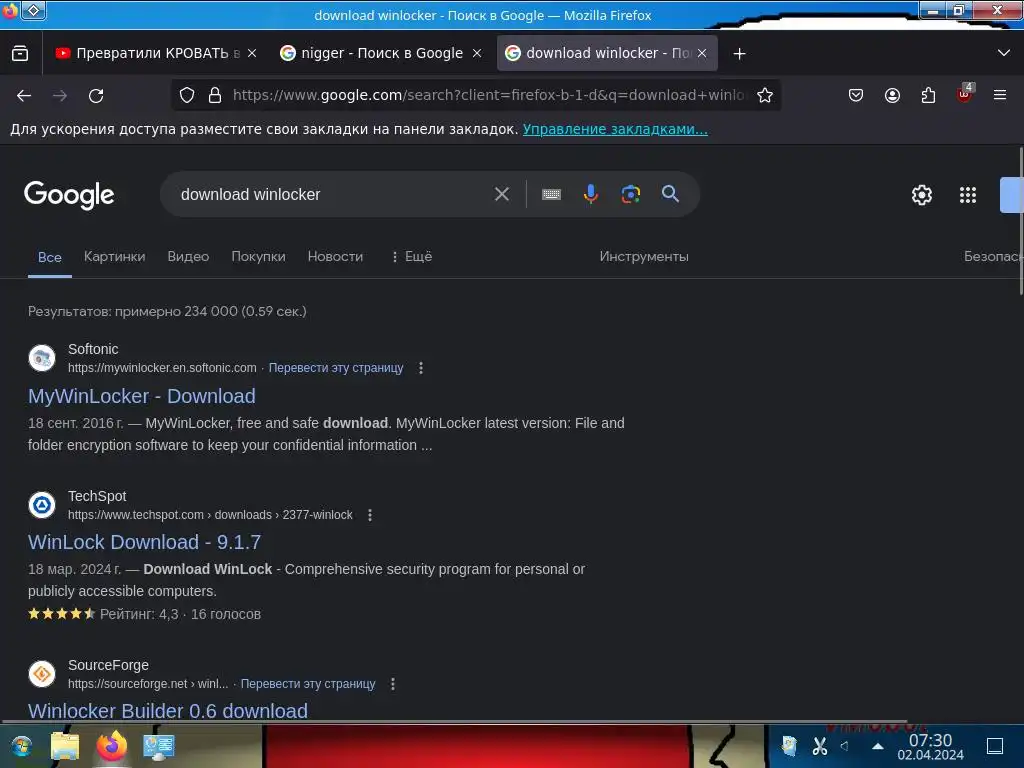Start voice search with microphone
This screenshot has height=768, width=1024.
(x=591, y=194)
